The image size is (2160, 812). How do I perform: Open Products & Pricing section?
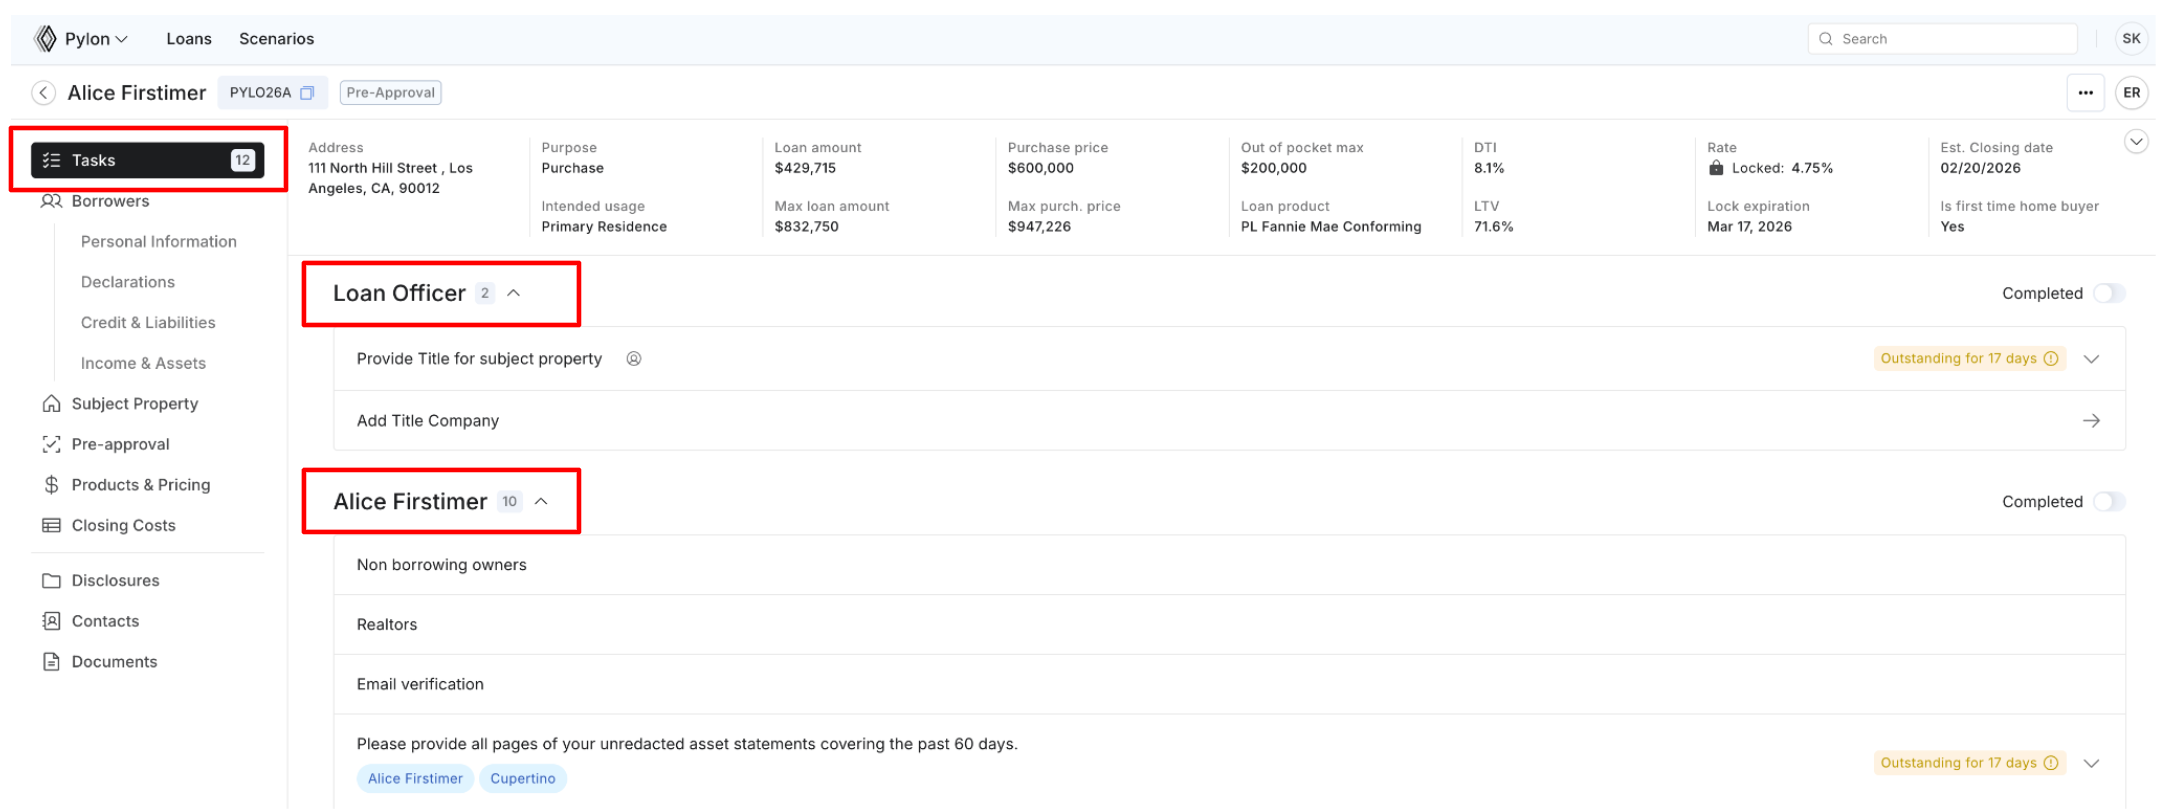pyautogui.click(x=141, y=485)
